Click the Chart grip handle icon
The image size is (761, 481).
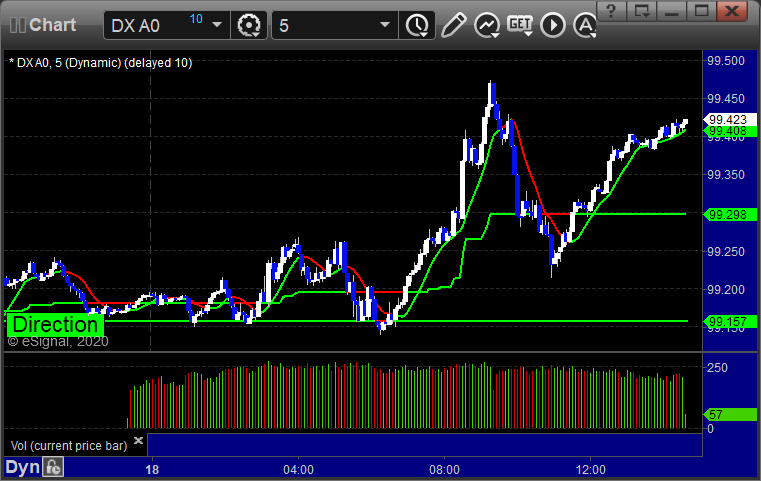[17, 25]
